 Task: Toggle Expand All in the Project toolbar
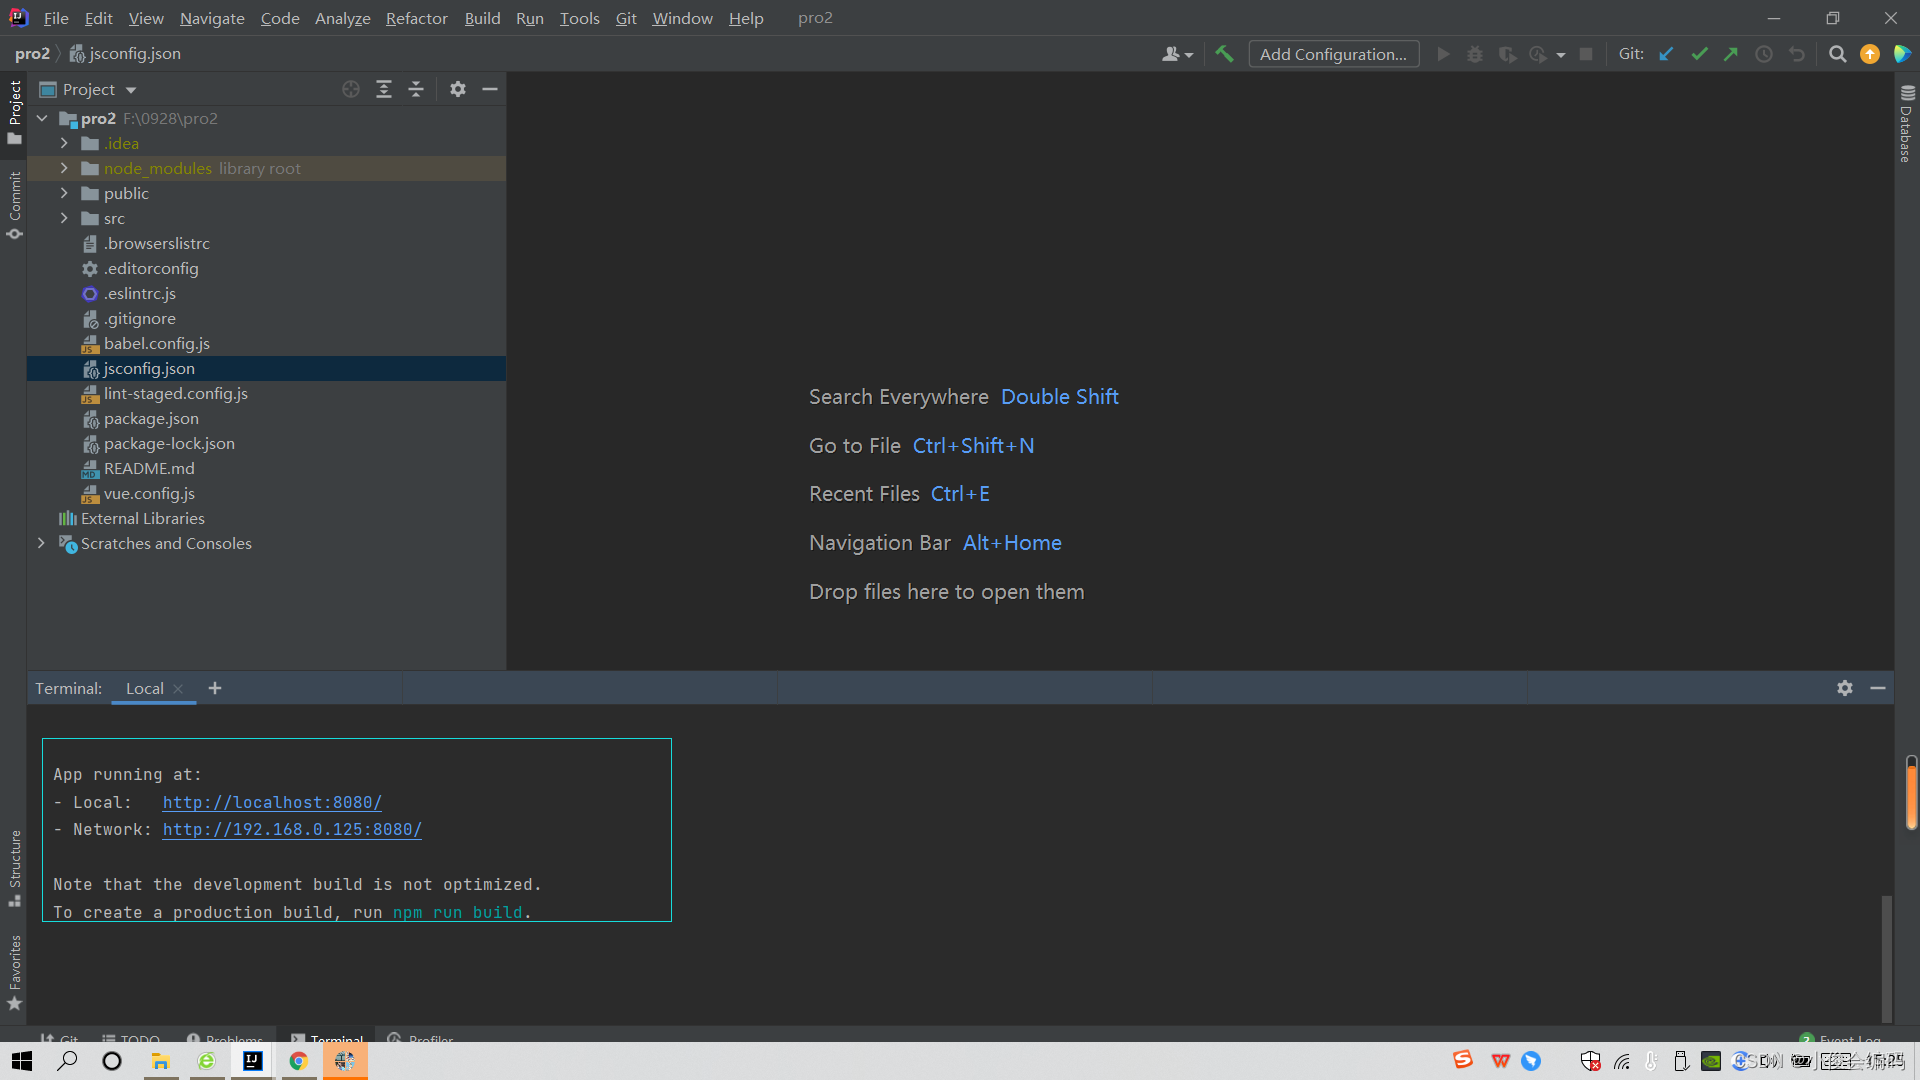pos(384,89)
